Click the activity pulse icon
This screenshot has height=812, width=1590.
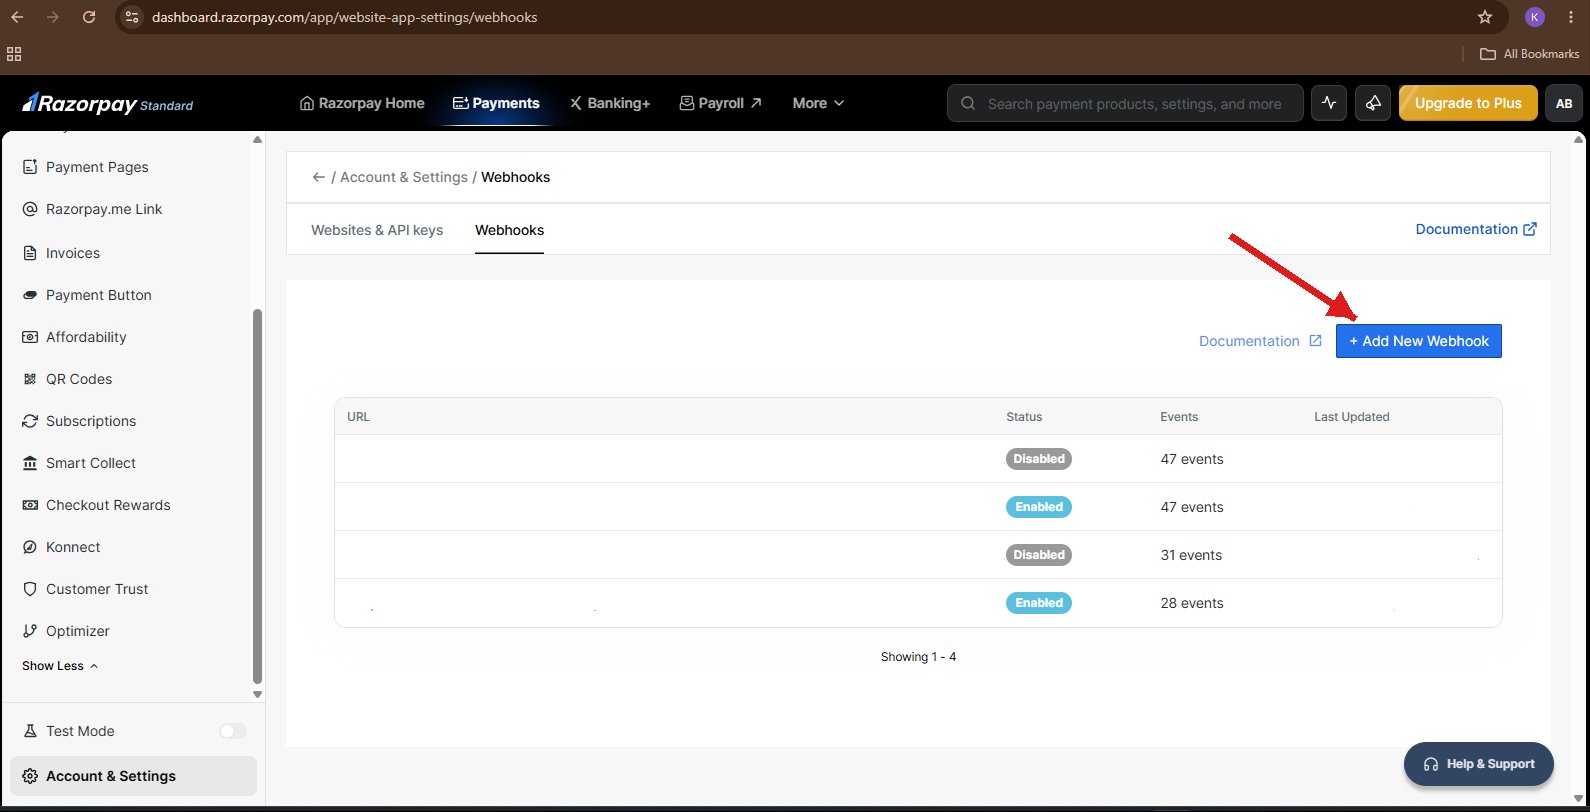coord(1329,103)
